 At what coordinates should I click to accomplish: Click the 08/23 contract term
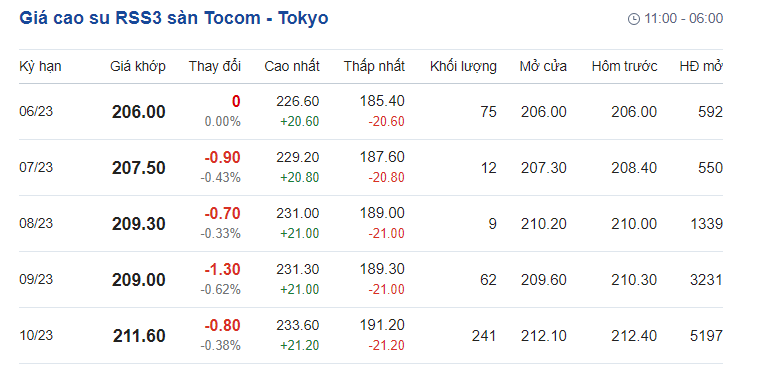click(x=36, y=224)
